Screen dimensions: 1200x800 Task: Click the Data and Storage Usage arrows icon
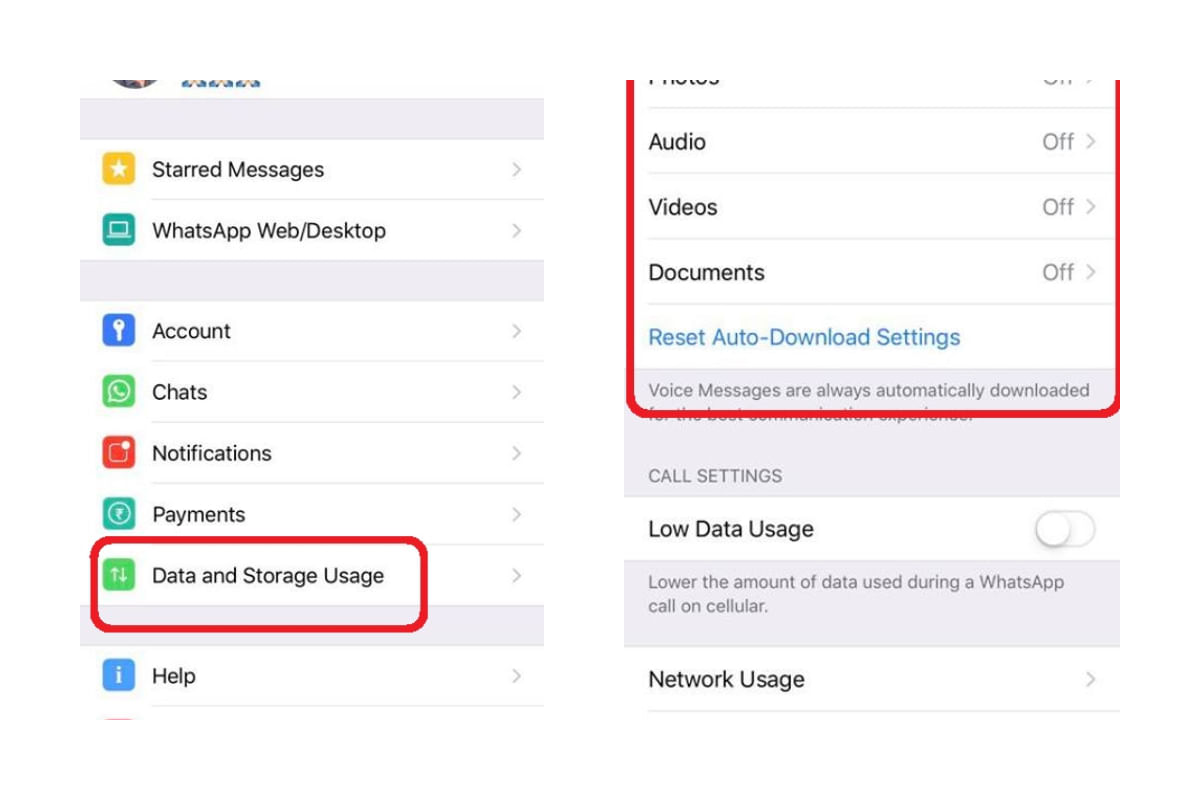coord(118,575)
